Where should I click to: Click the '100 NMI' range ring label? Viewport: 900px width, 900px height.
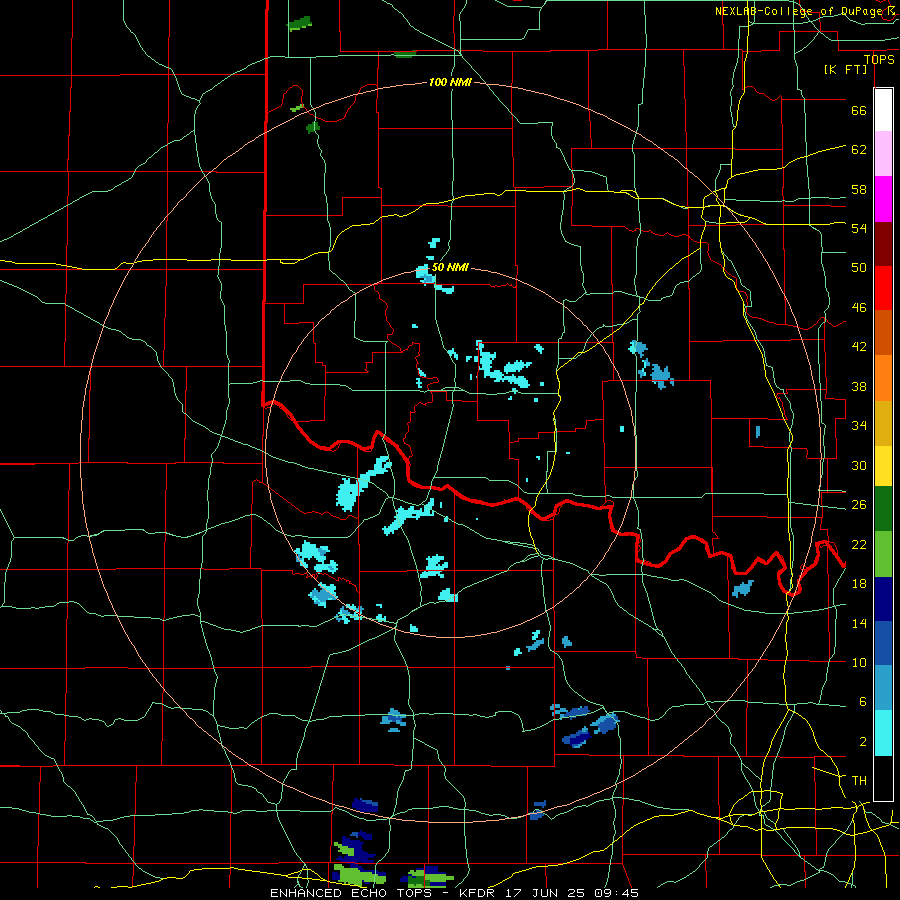[x=450, y=82]
